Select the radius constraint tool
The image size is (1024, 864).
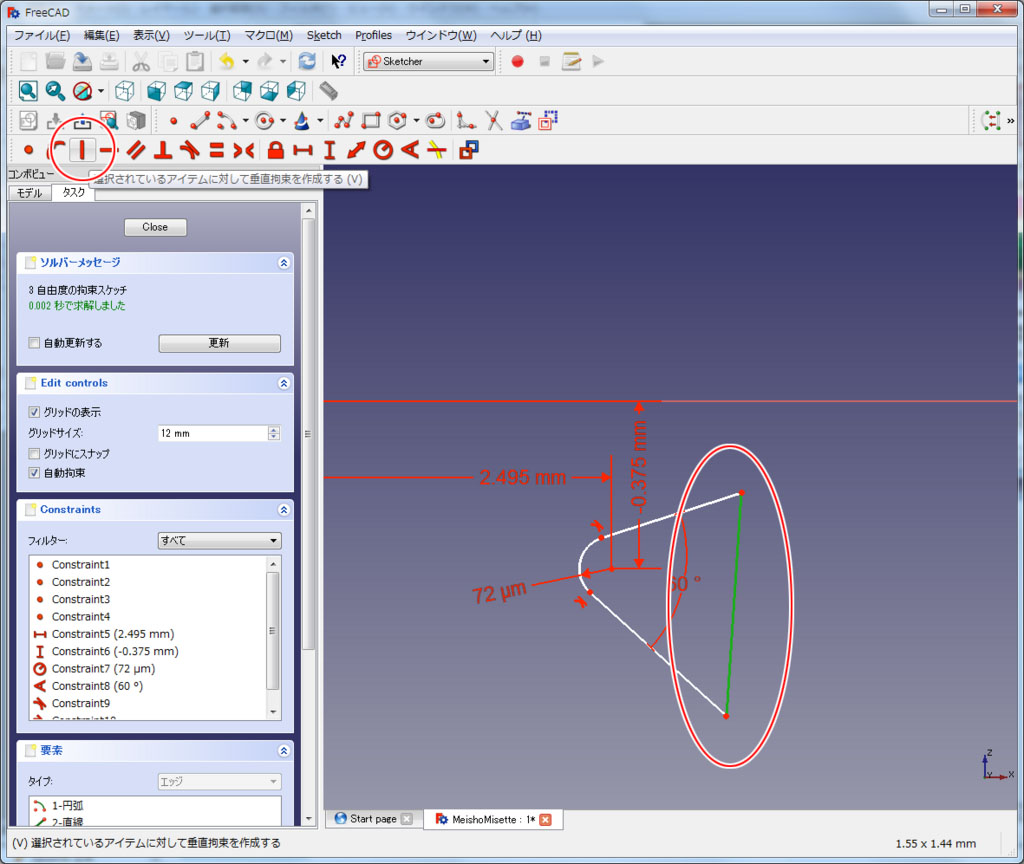383,150
